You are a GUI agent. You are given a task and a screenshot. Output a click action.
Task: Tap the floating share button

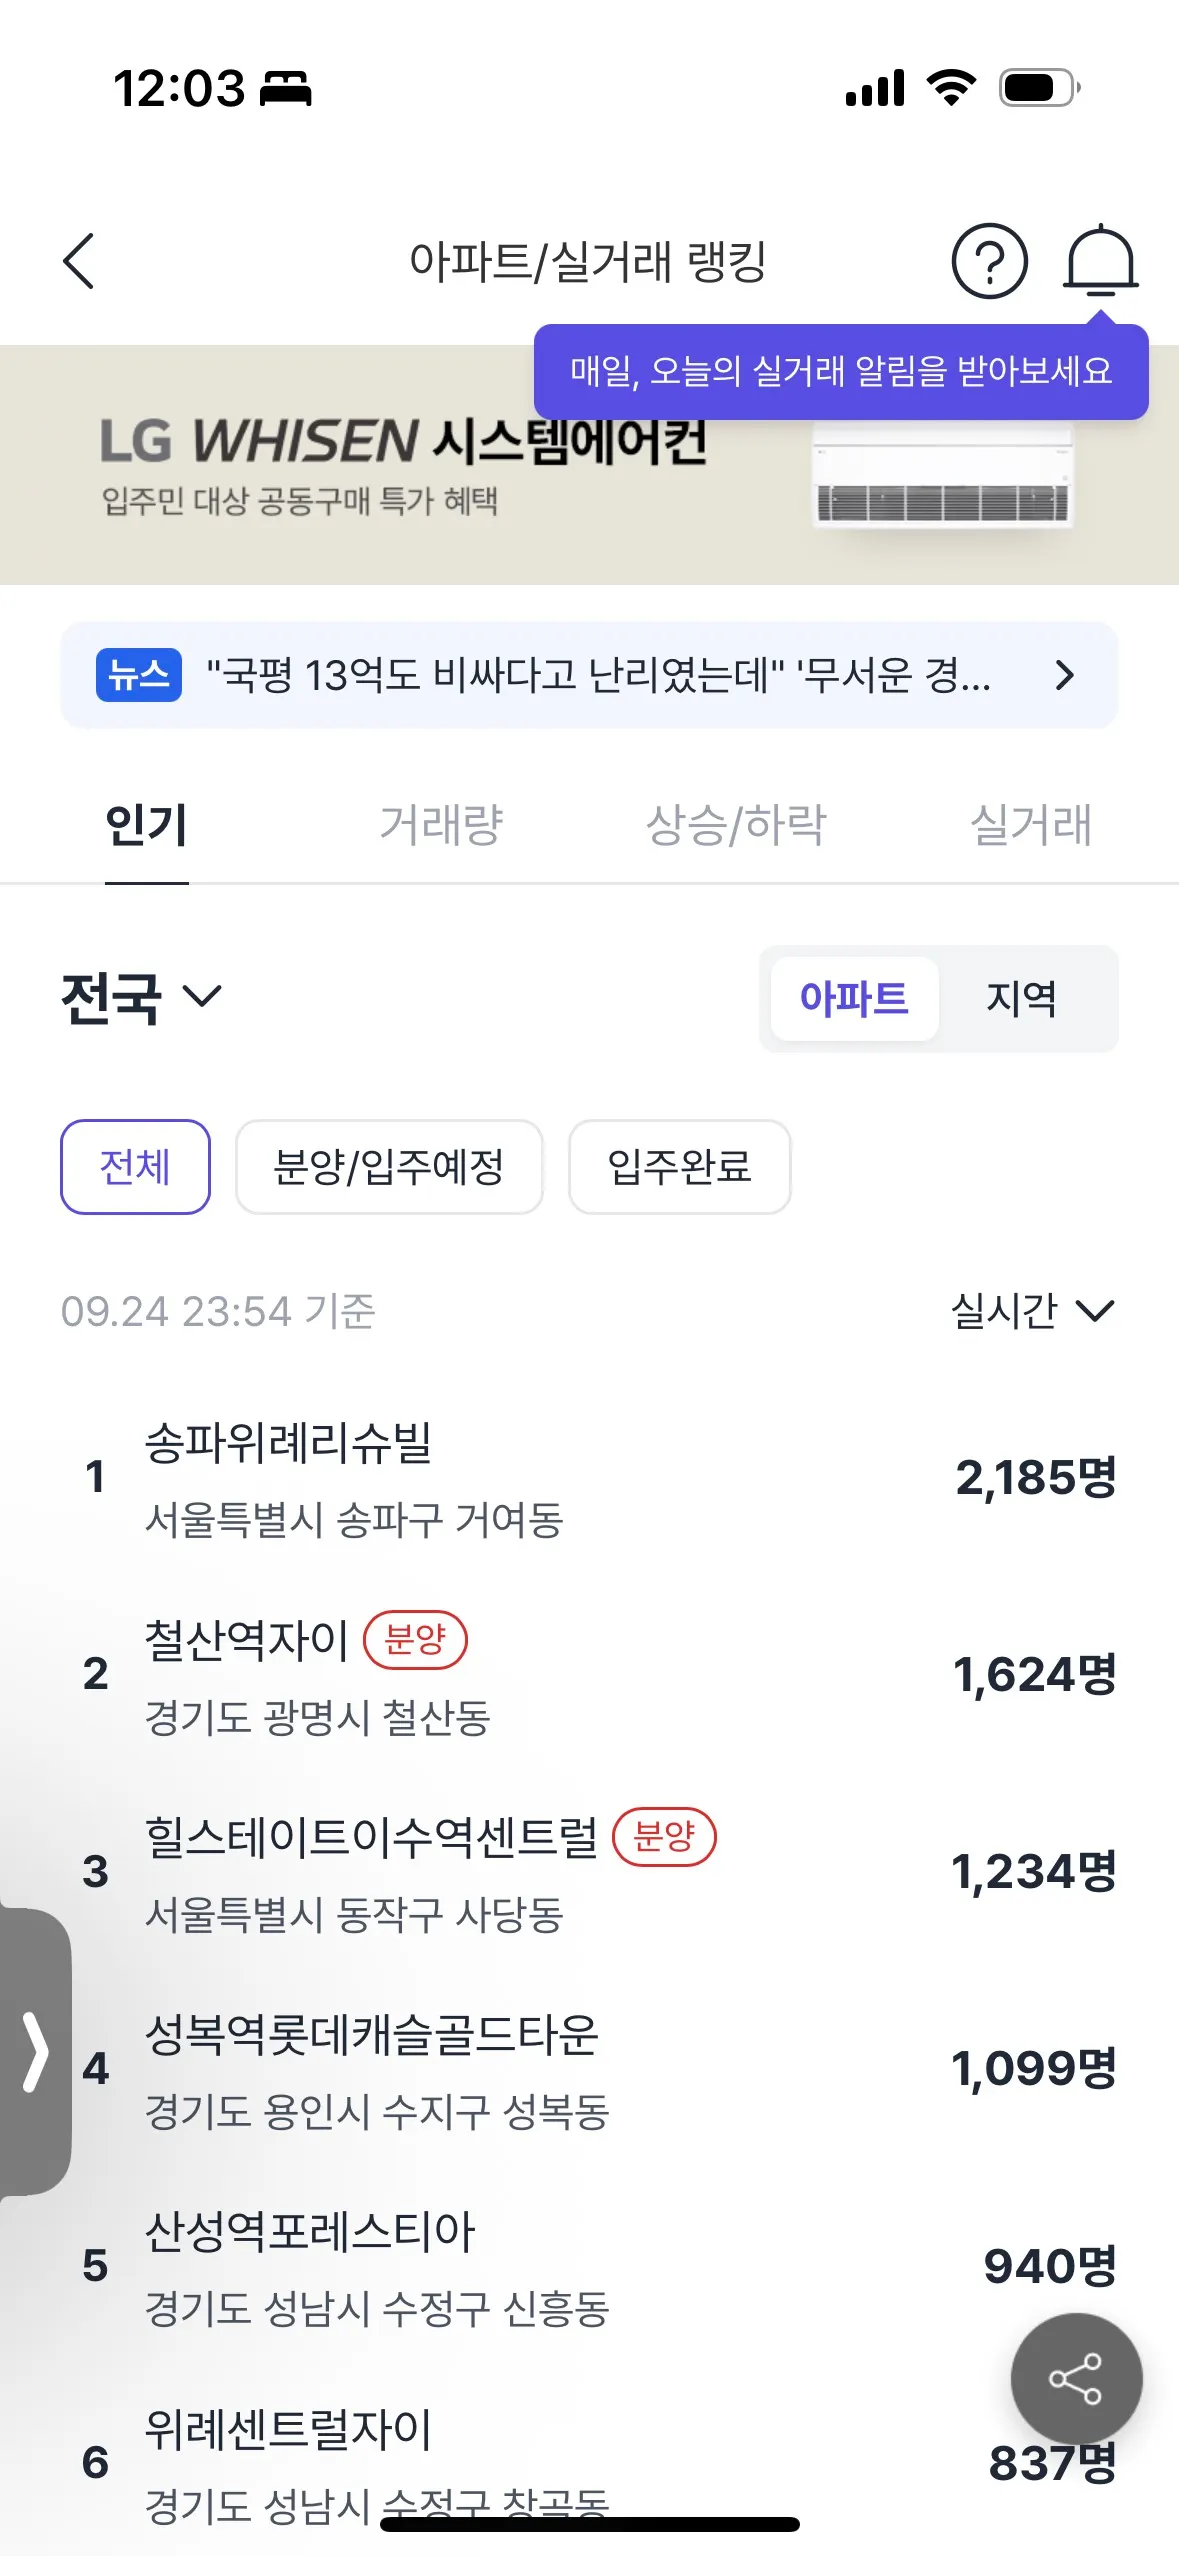coord(1076,2378)
